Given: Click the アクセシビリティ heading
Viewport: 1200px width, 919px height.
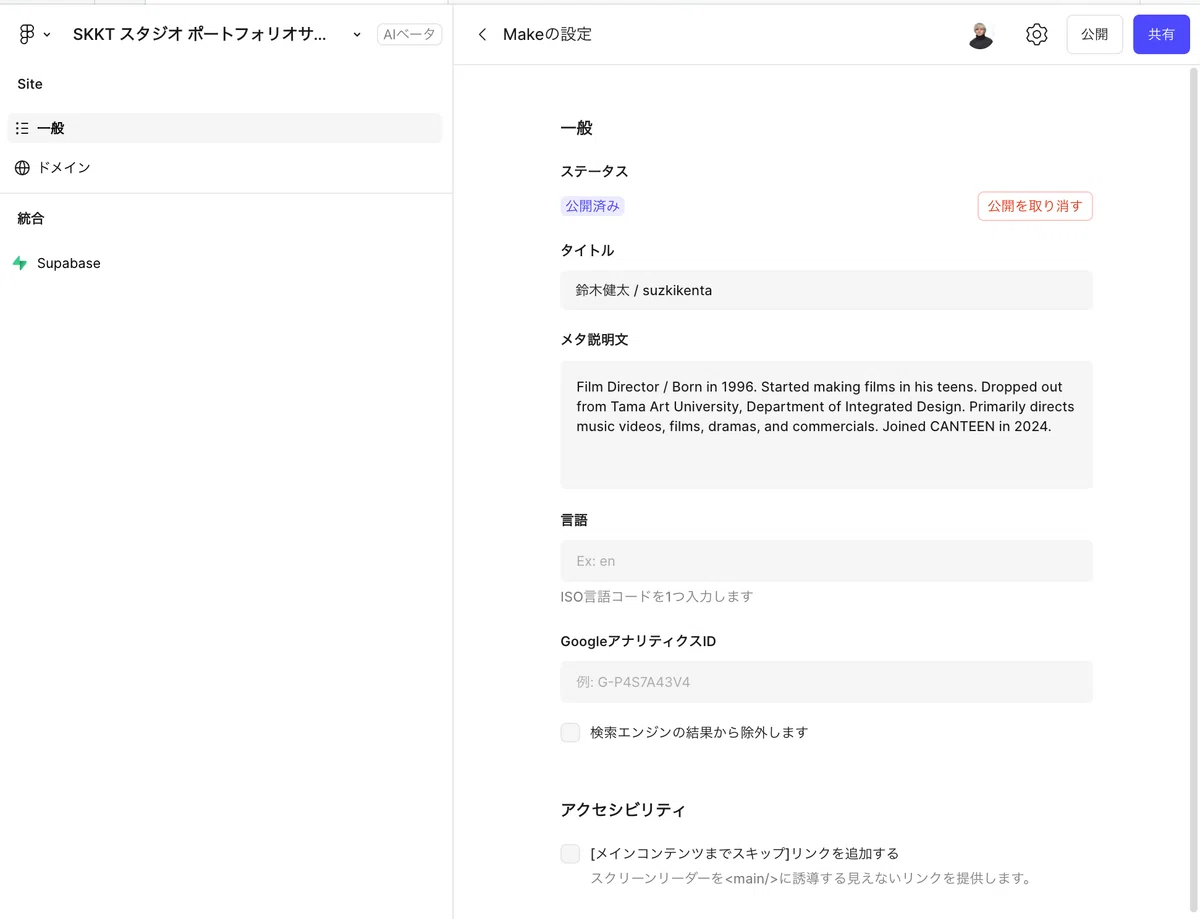Looking at the screenshot, I should [623, 810].
